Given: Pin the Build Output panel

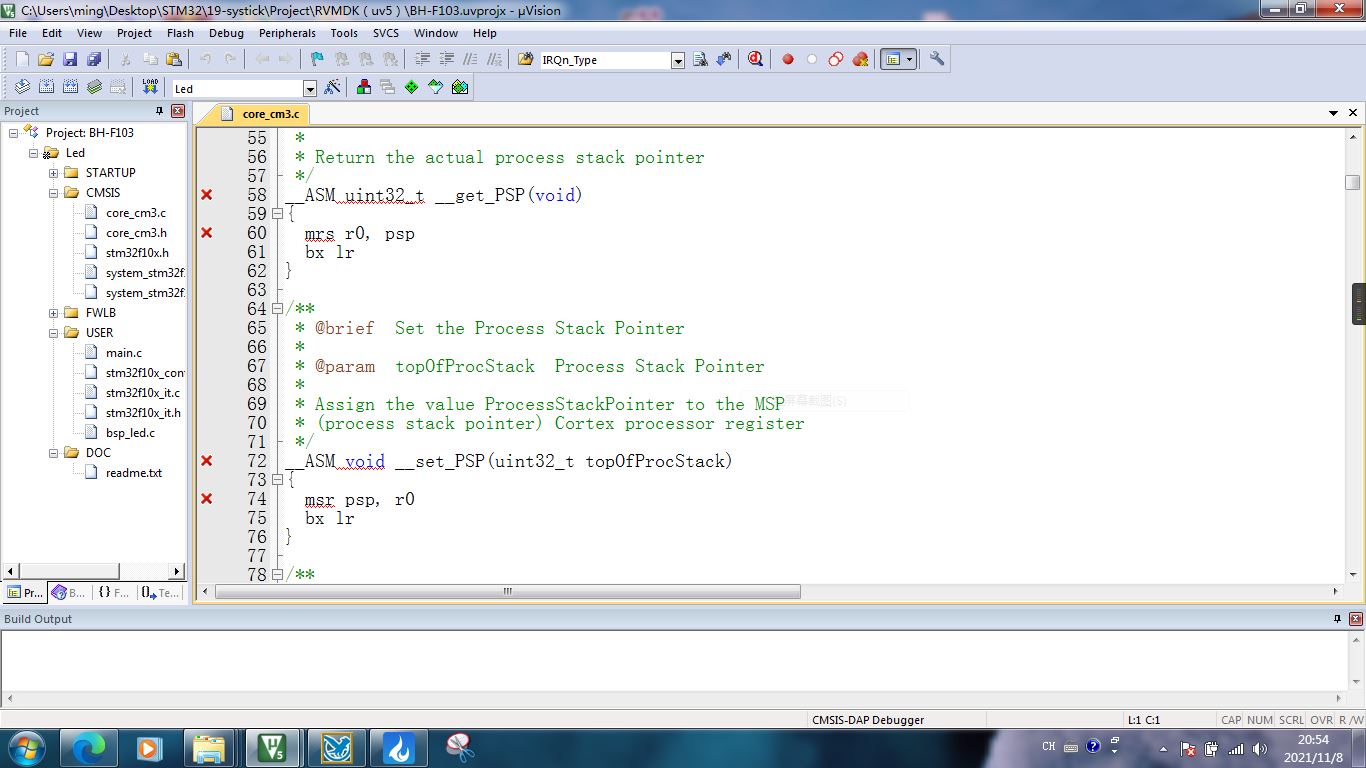Looking at the screenshot, I should pos(1337,619).
